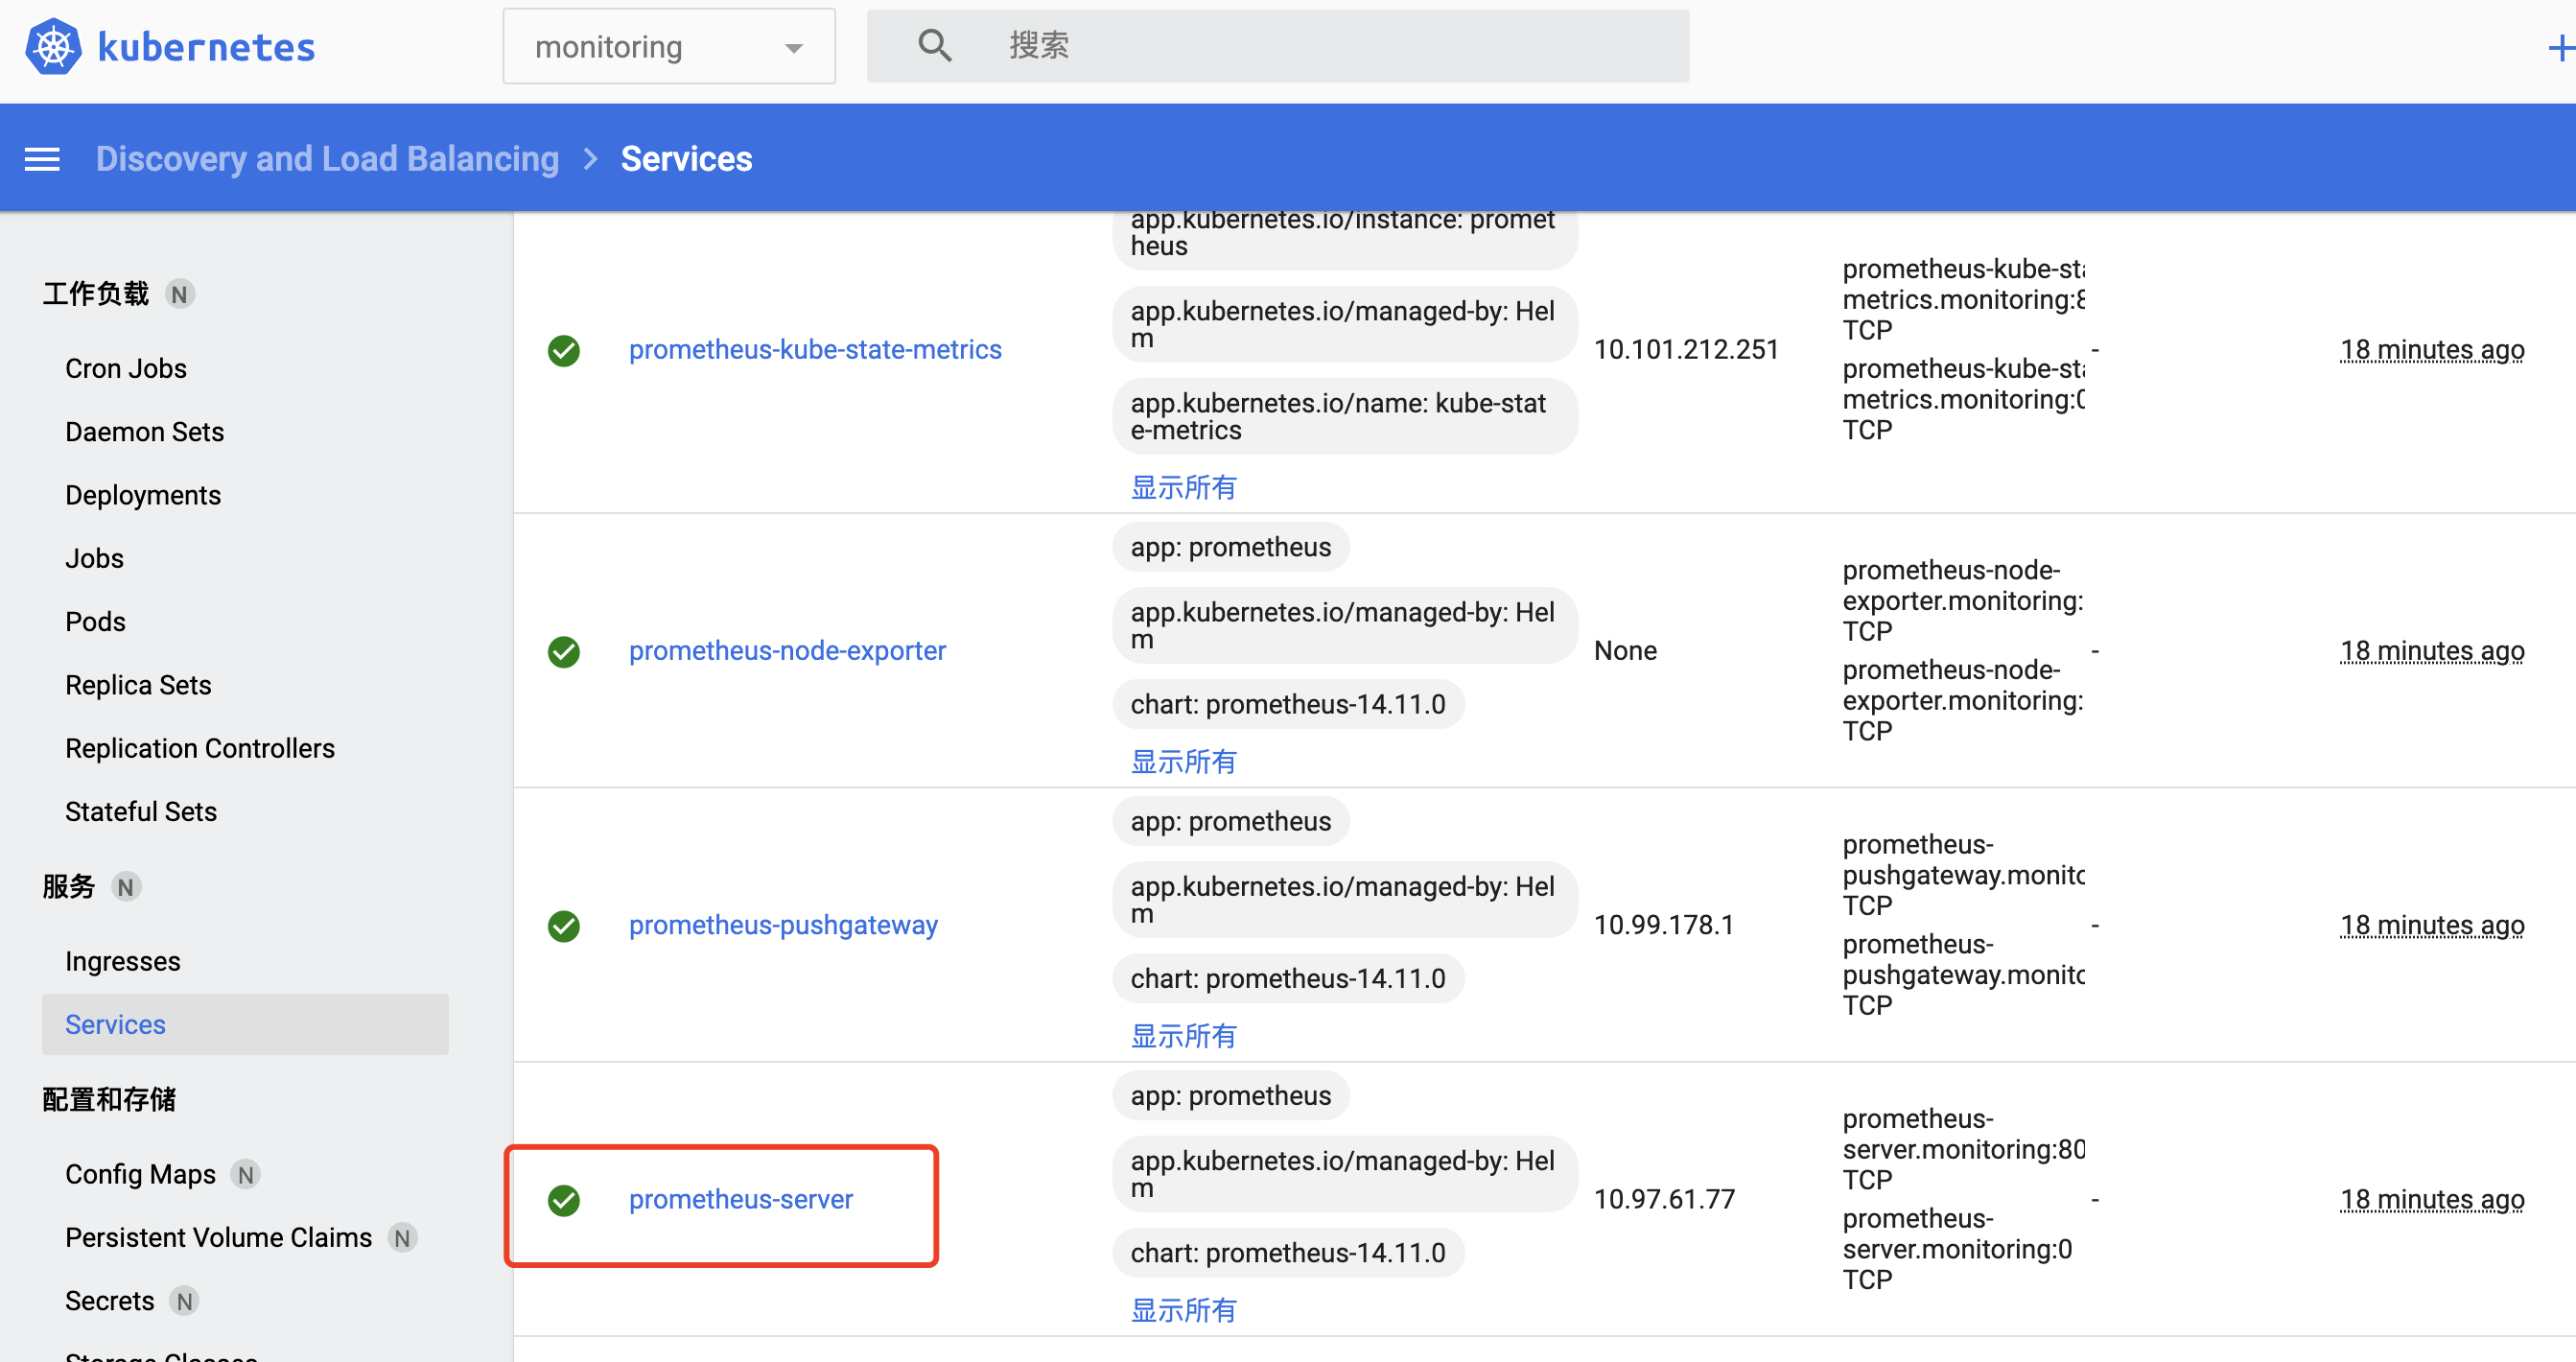
Task: Show all labels for prometheus-kube-state-metrics
Action: coord(1183,487)
